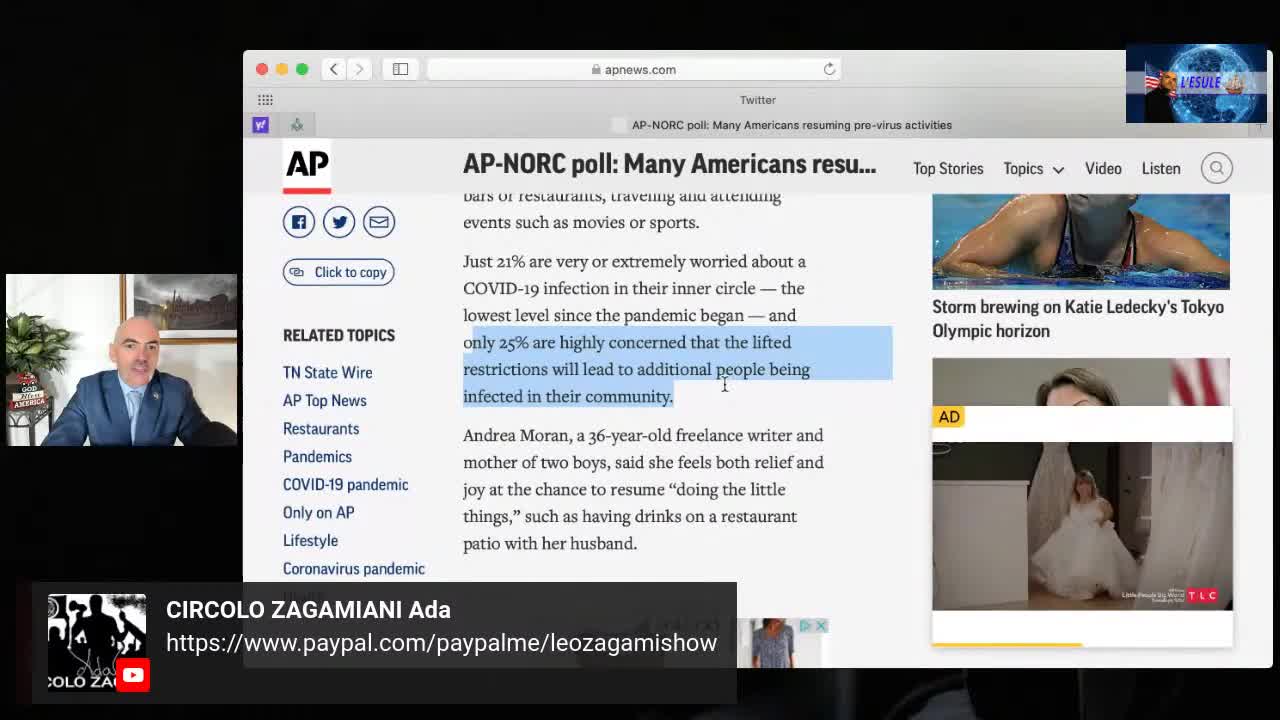
Task: Open the AP site search magnifier
Action: pyautogui.click(x=1217, y=168)
